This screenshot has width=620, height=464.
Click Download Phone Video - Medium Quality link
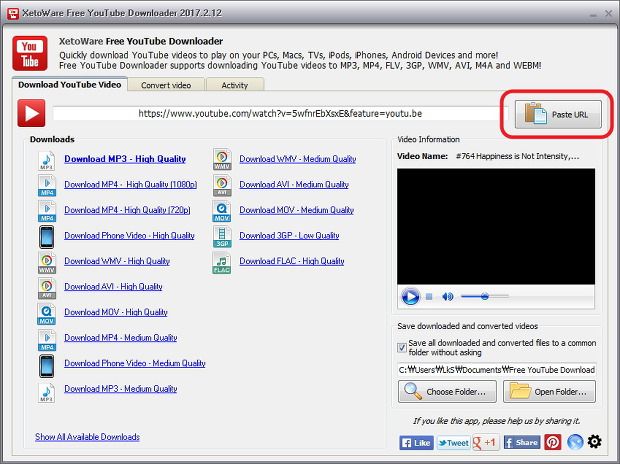click(135, 363)
